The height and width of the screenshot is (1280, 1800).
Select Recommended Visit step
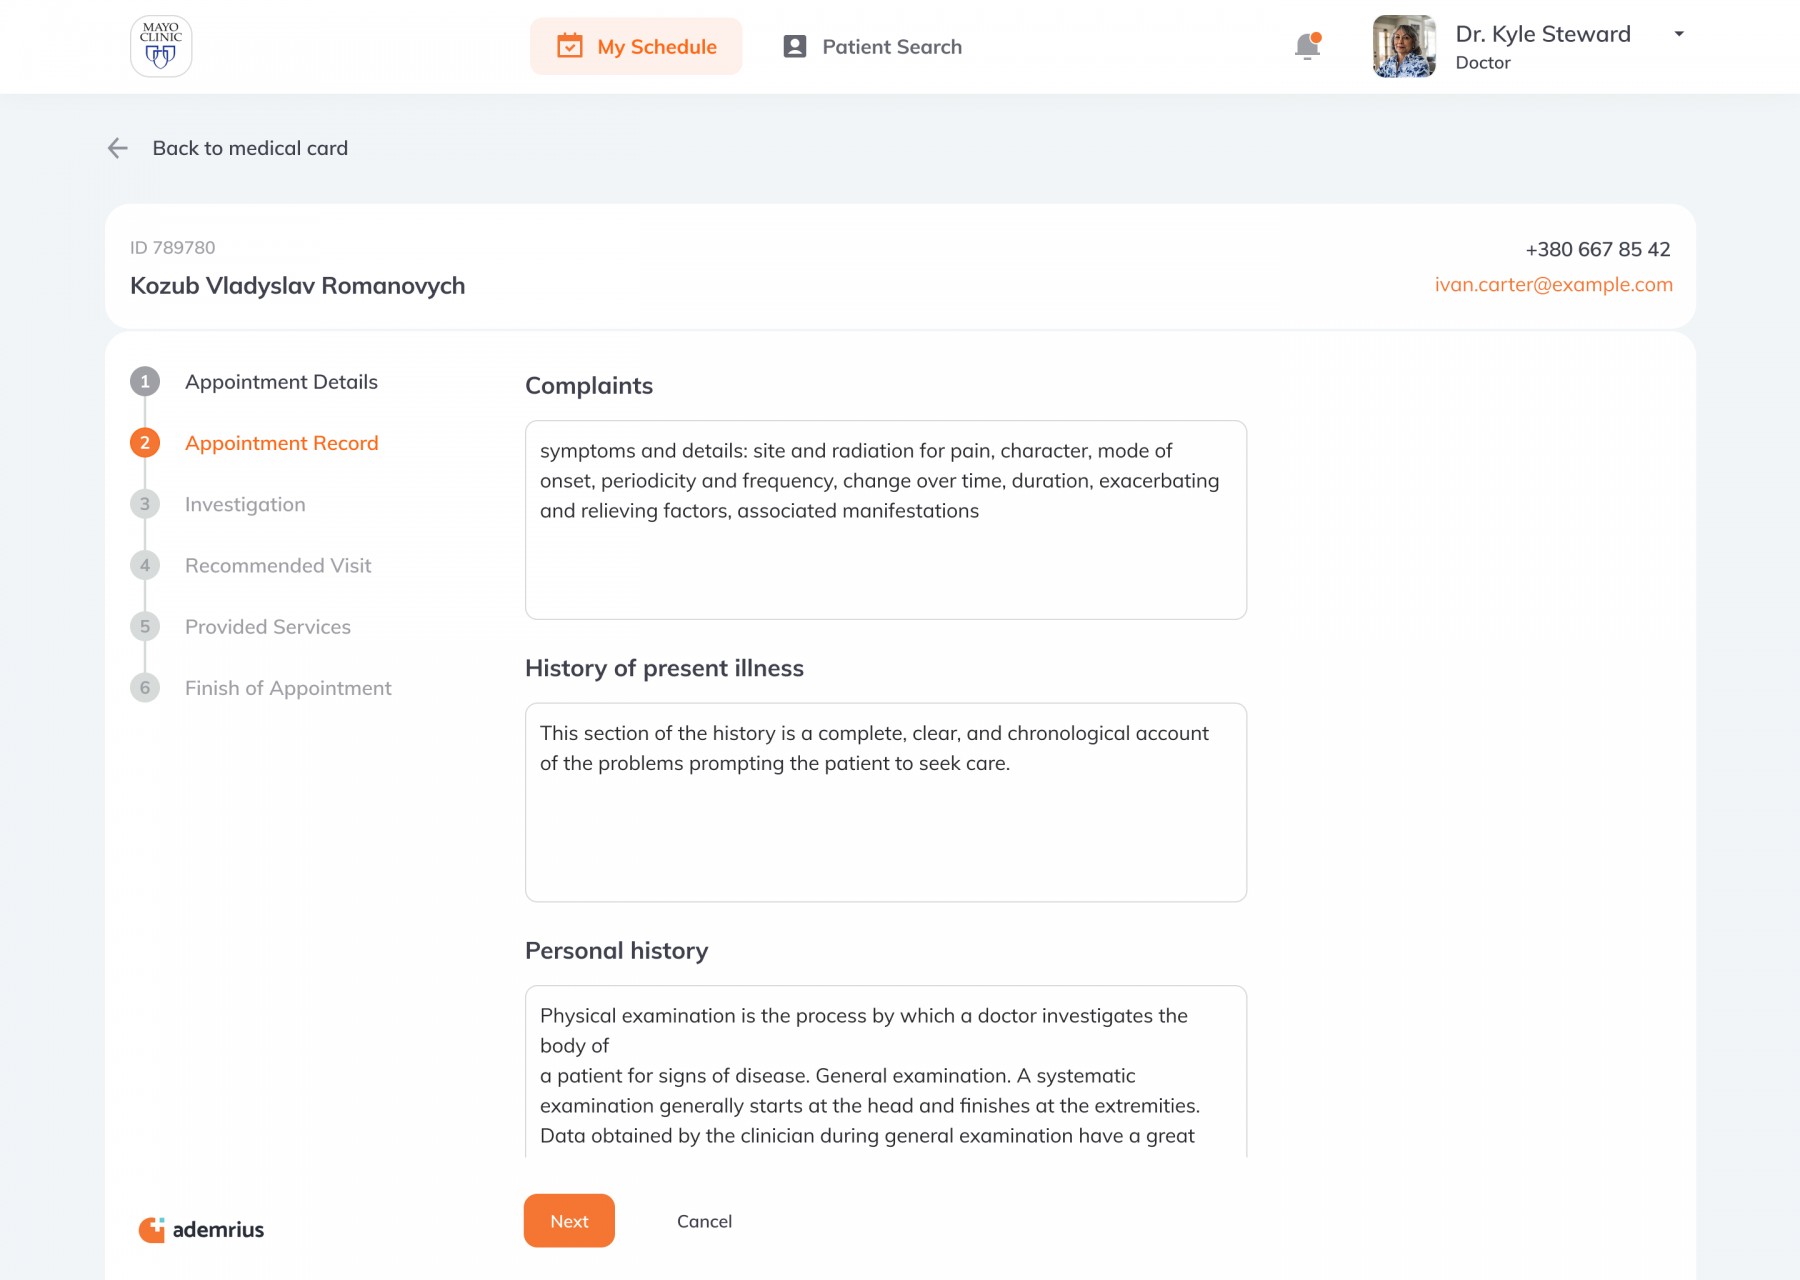point(278,566)
